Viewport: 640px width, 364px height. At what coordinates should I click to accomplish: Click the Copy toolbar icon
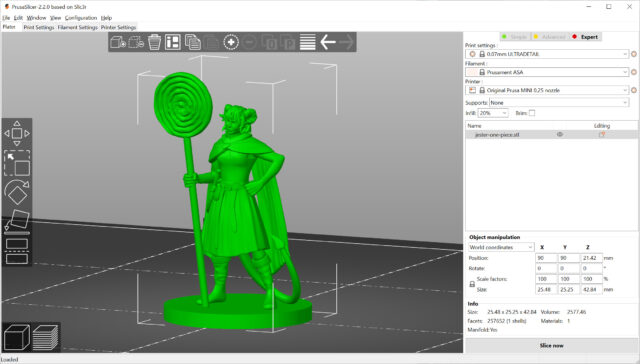pyautogui.click(x=192, y=42)
